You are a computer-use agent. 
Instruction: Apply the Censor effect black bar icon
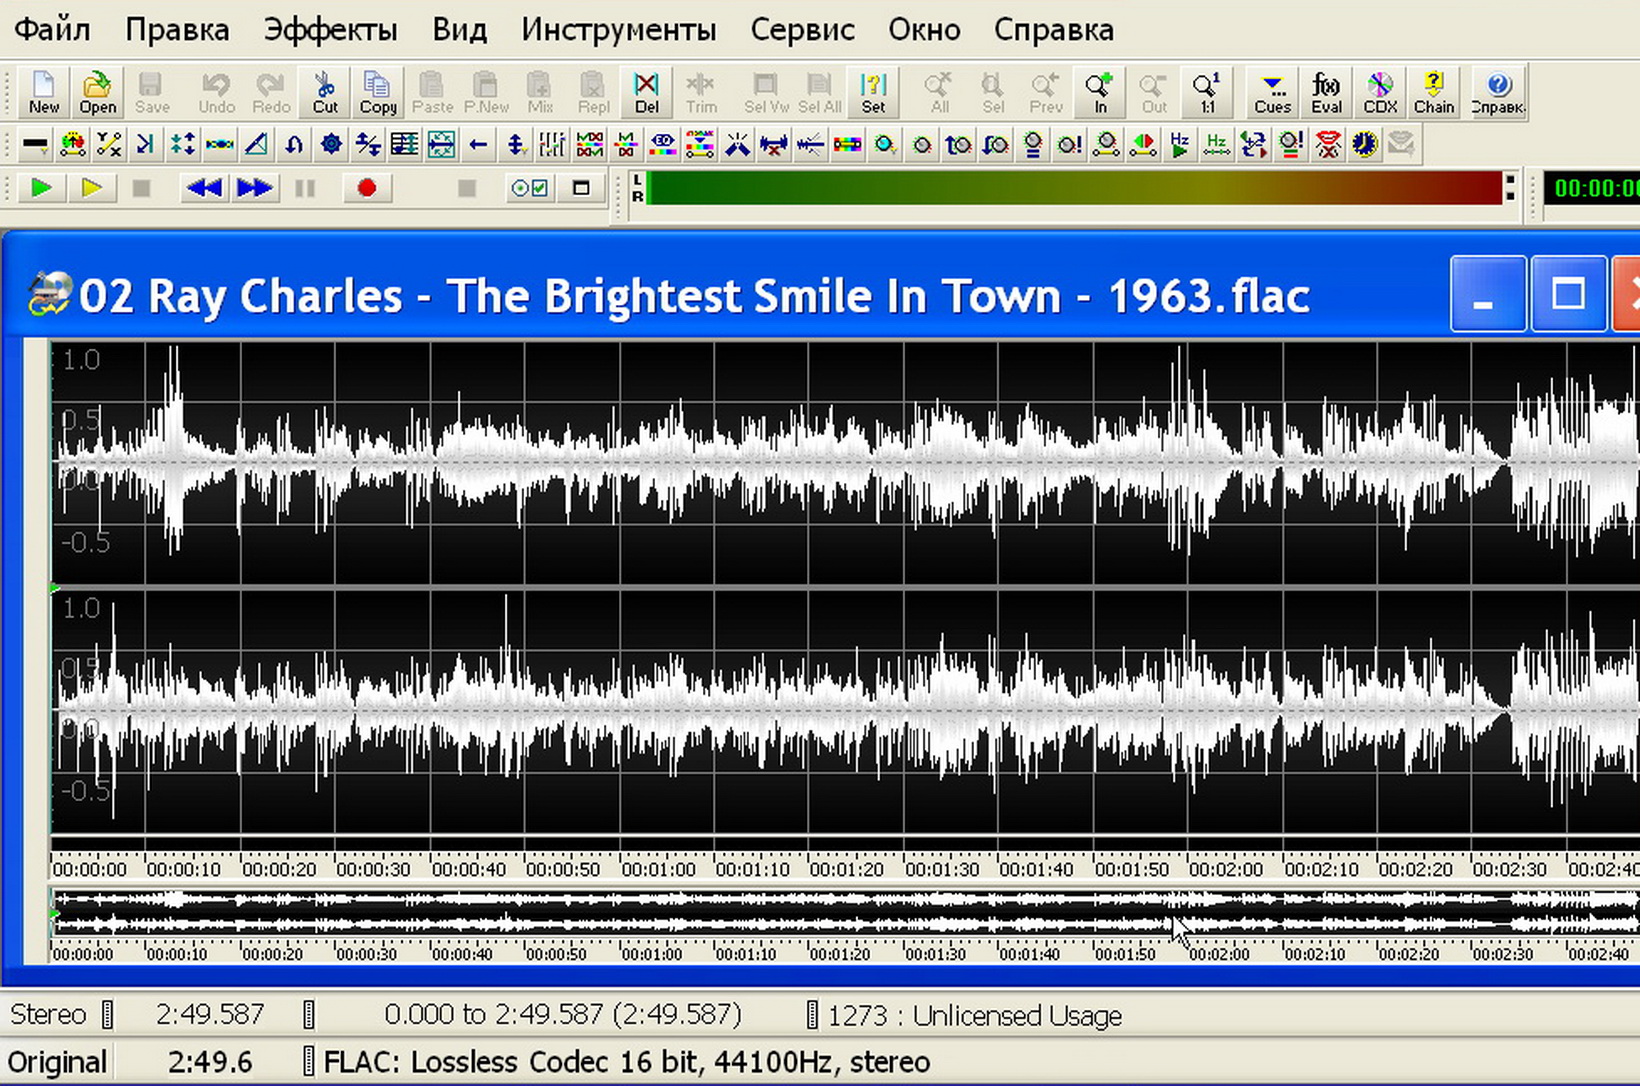pyautogui.click(x=35, y=146)
